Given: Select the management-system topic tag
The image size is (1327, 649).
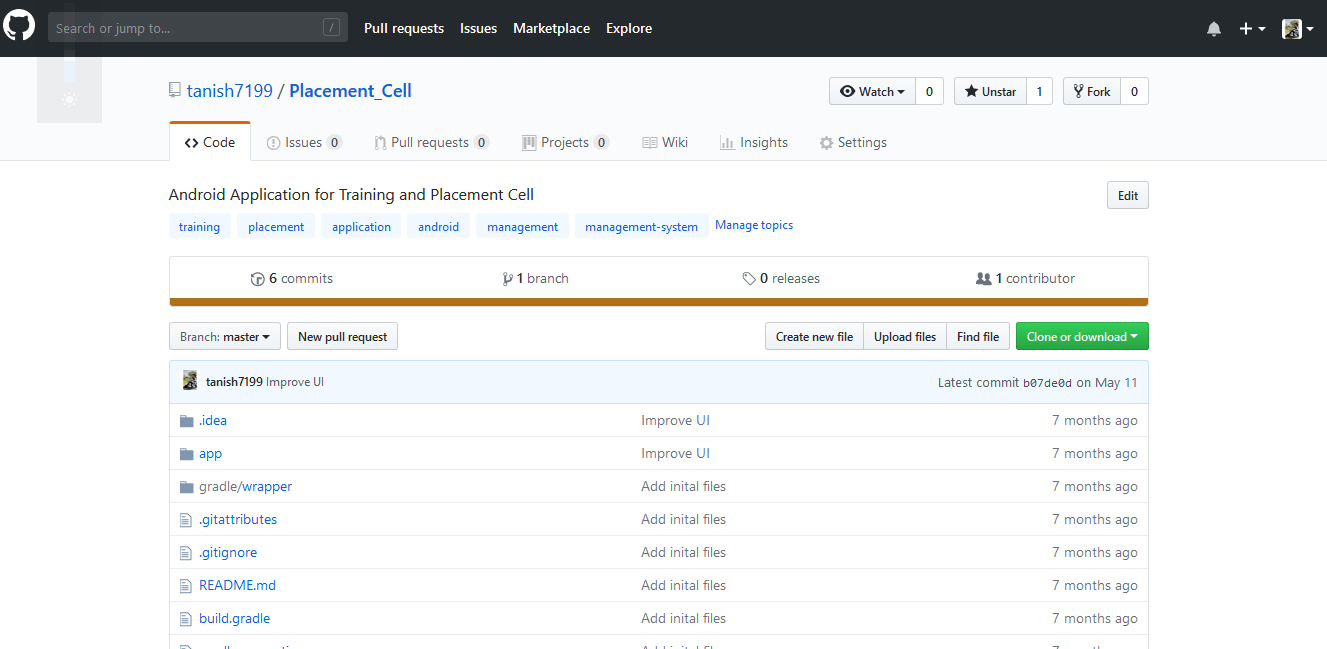Looking at the screenshot, I should click(x=641, y=226).
